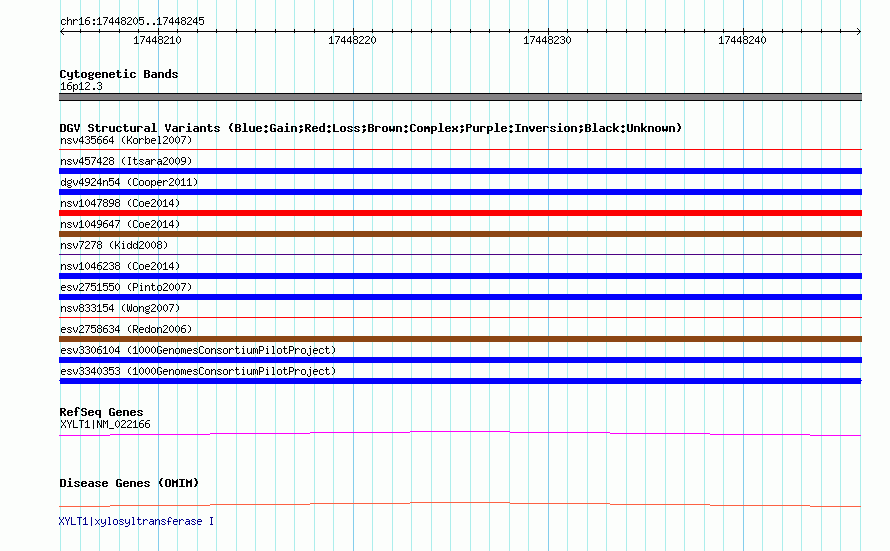Click ruler position 17448230
Screen dimensions: 890x551
tap(547, 40)
